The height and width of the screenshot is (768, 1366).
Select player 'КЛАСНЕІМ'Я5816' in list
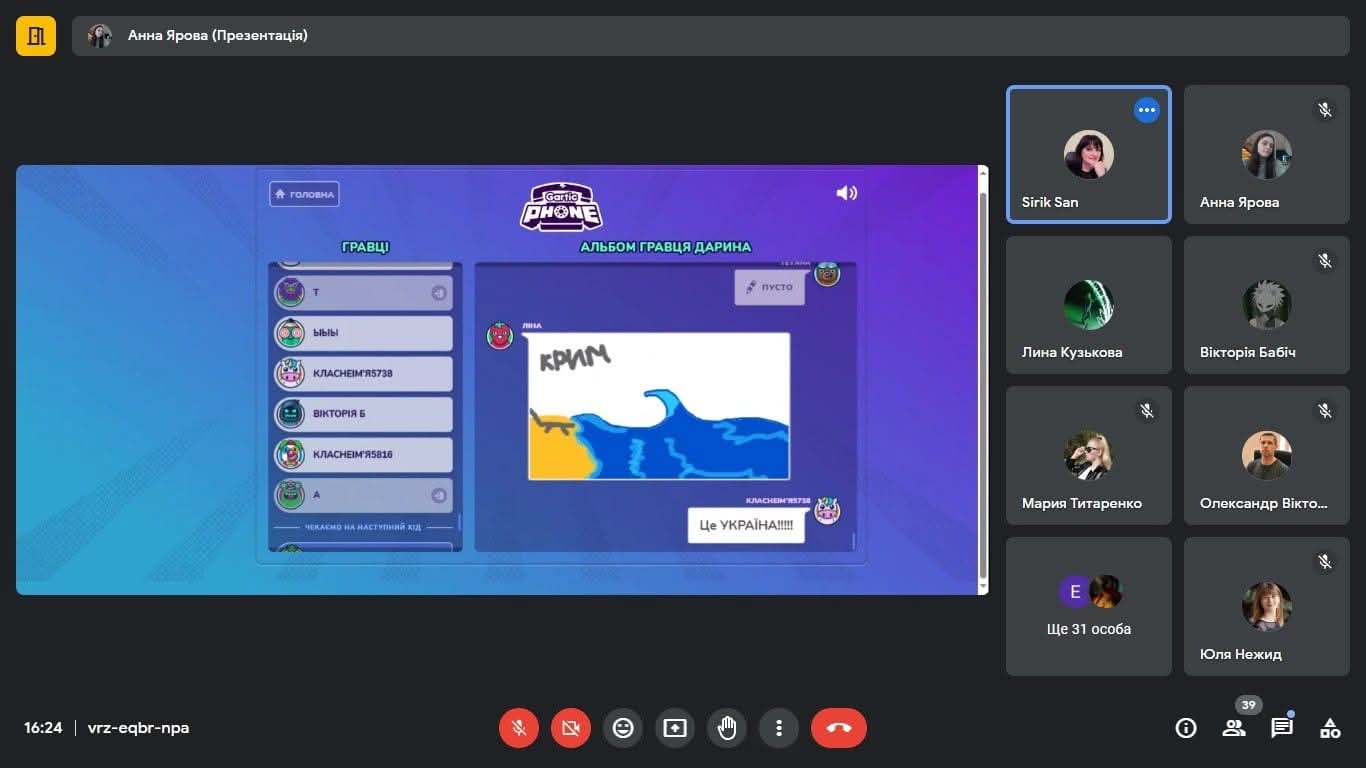point(363,454)
